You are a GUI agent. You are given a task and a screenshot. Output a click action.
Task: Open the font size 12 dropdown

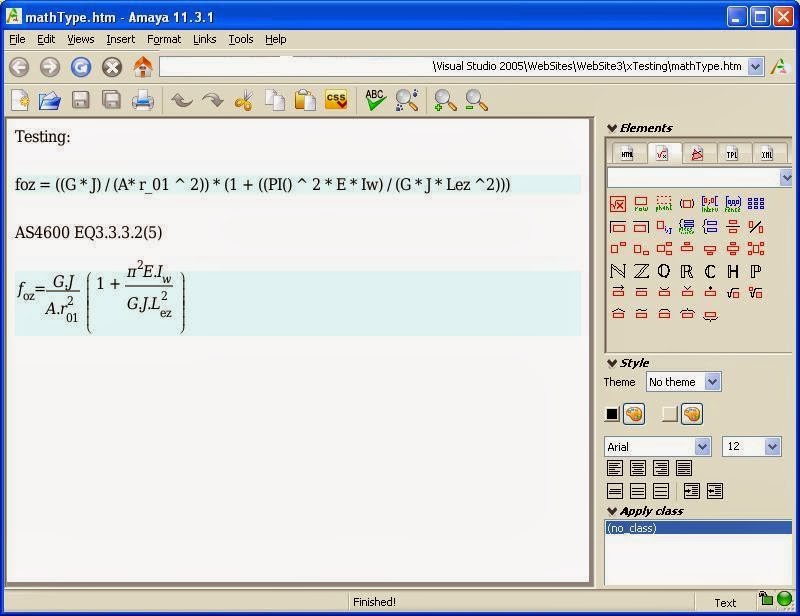pos(751,447)
